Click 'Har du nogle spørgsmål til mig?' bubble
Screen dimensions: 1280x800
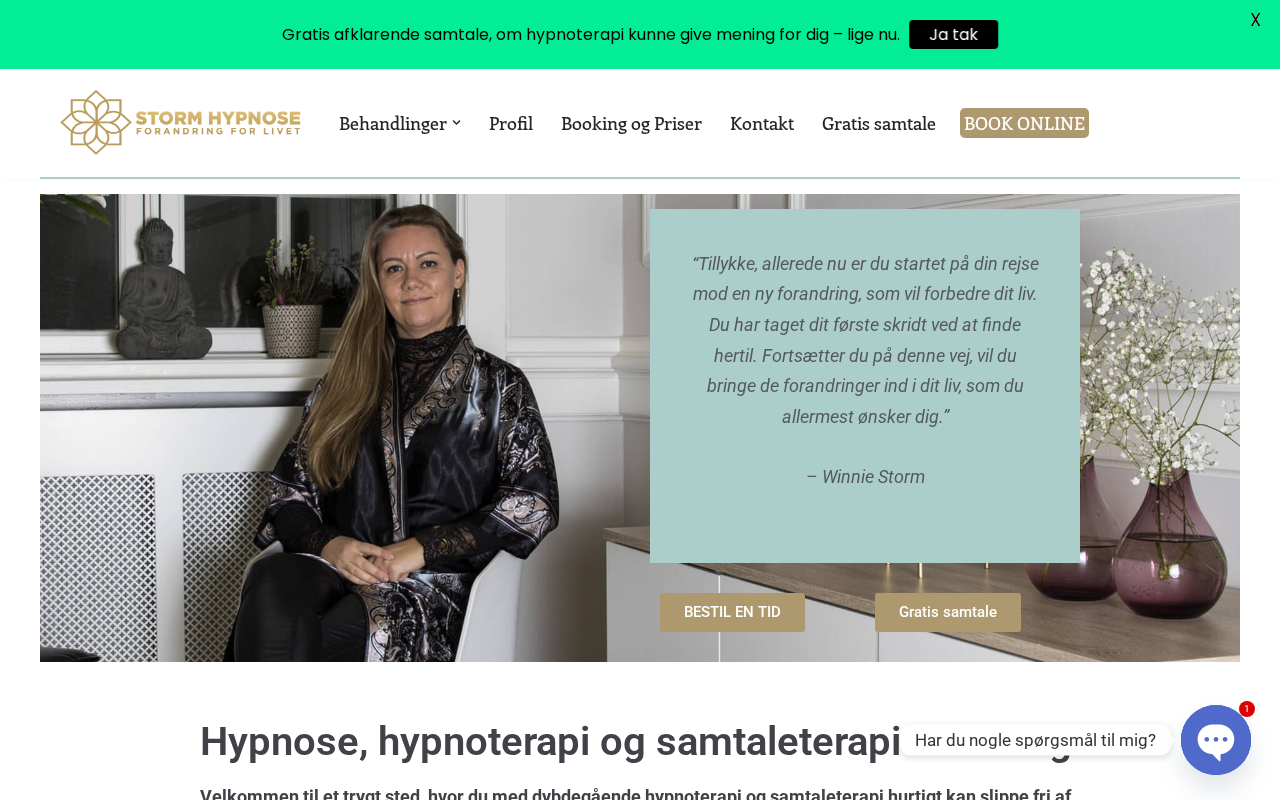click(1035, 740)
